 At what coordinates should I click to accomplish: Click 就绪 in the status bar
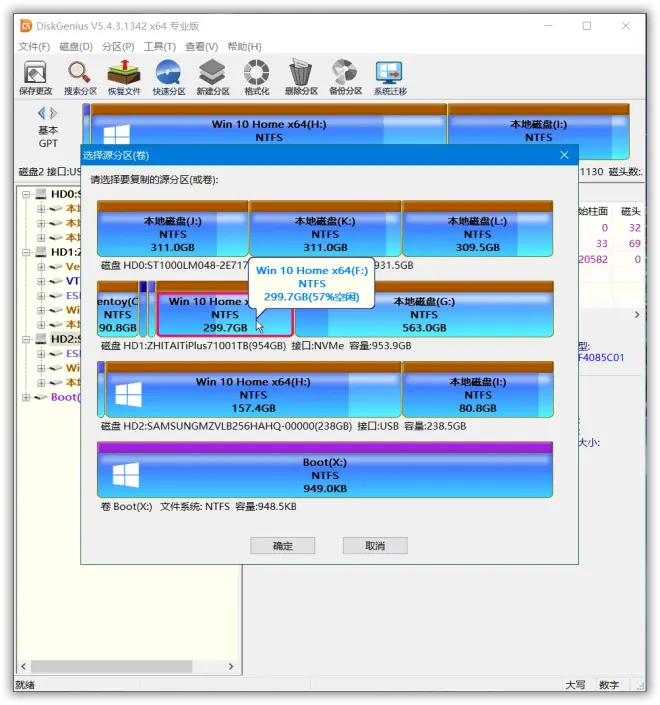[25, 685]
